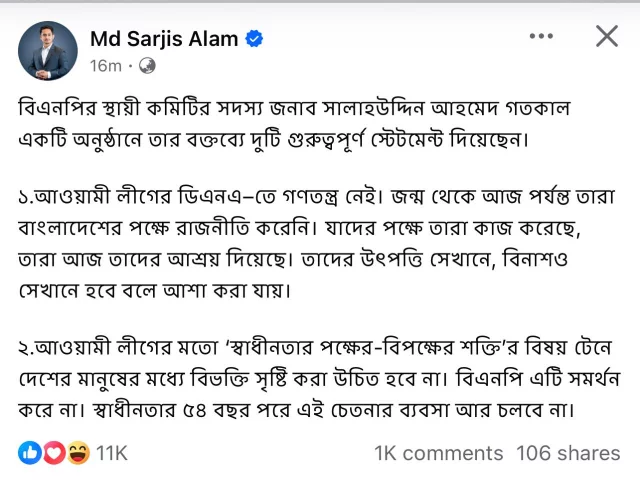640x483 pixels.
Task: View the 11K reactions count list
Action: pos(112,453)
